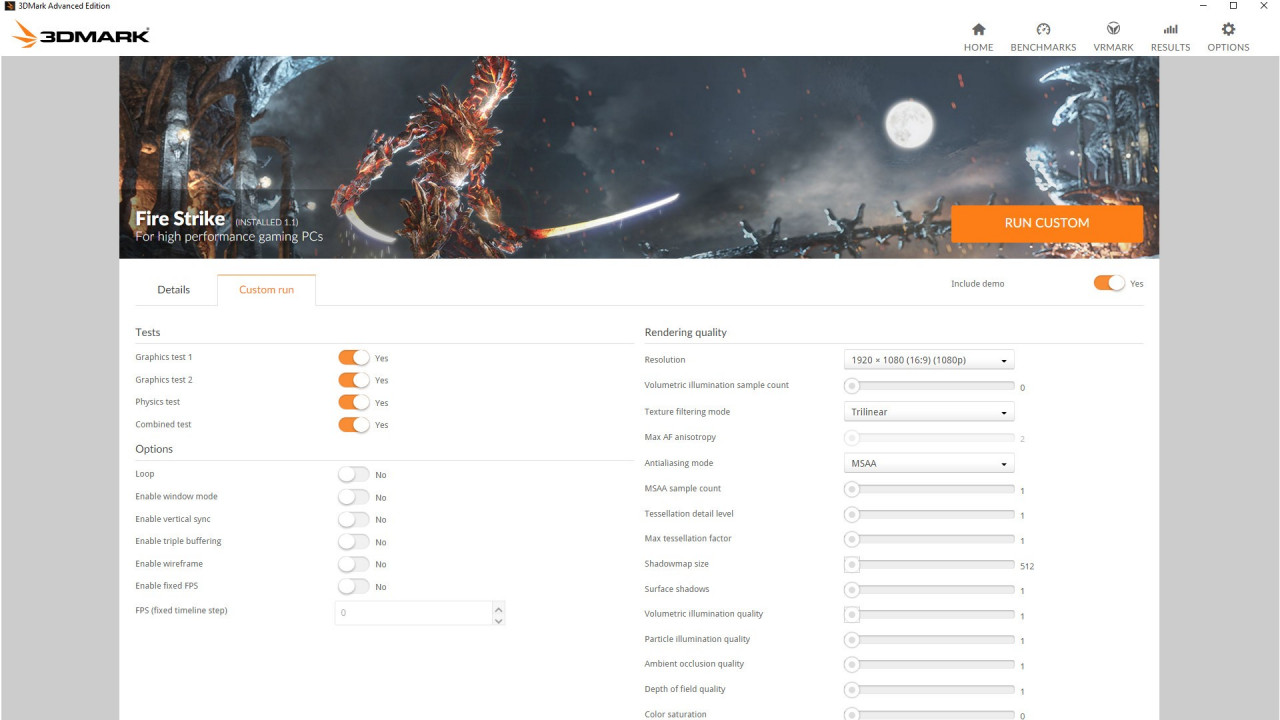Adjust Ambient occlusion quality slider
This screenshot has height=720, width=1280.
click(929, 664)
